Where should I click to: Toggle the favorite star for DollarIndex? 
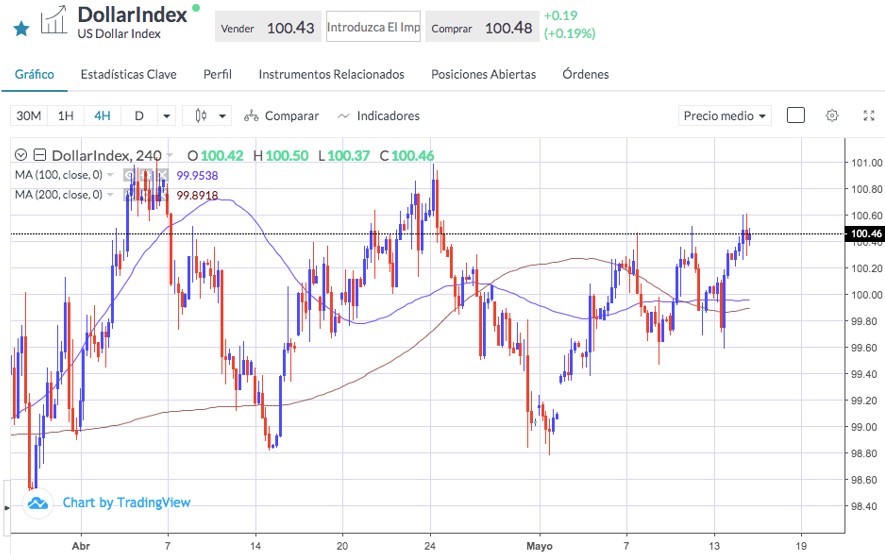[x=21, y=28]
